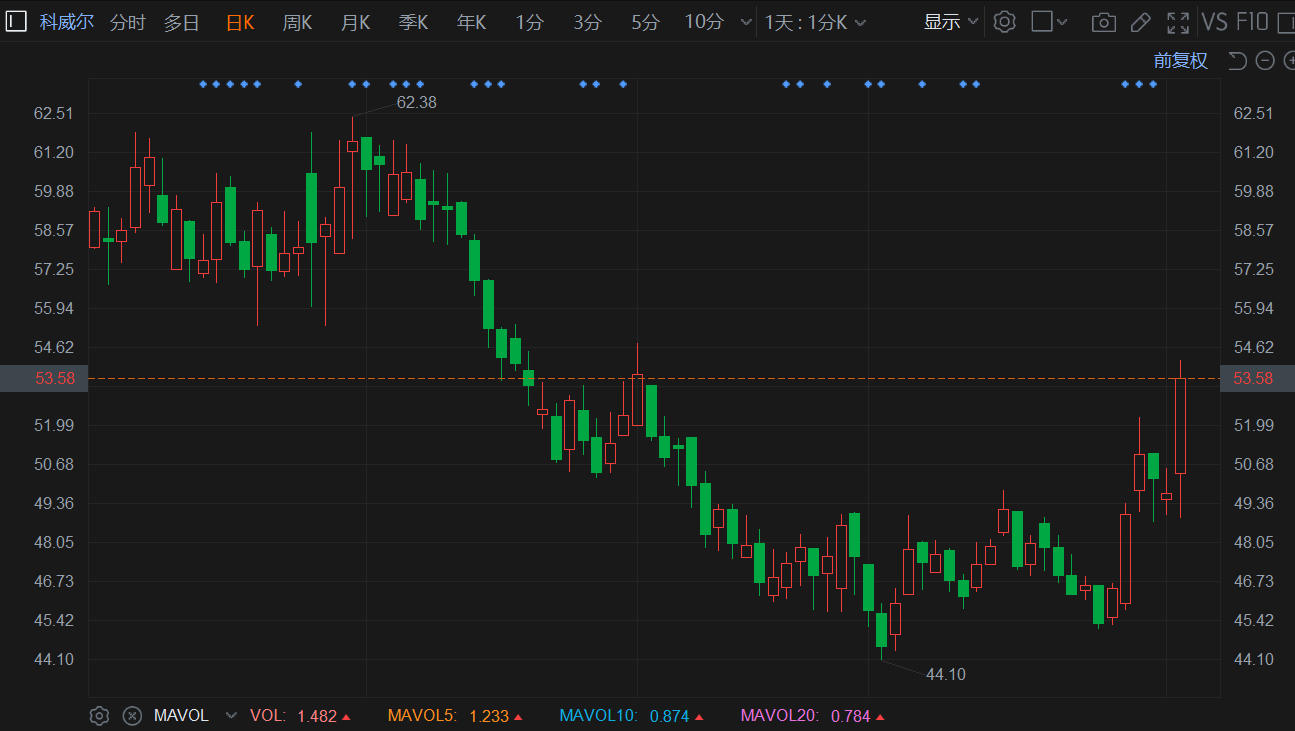This screenshot has height=731, width=1295.
Task: Toggle the VS compare mode
Action: (1214, 22)
